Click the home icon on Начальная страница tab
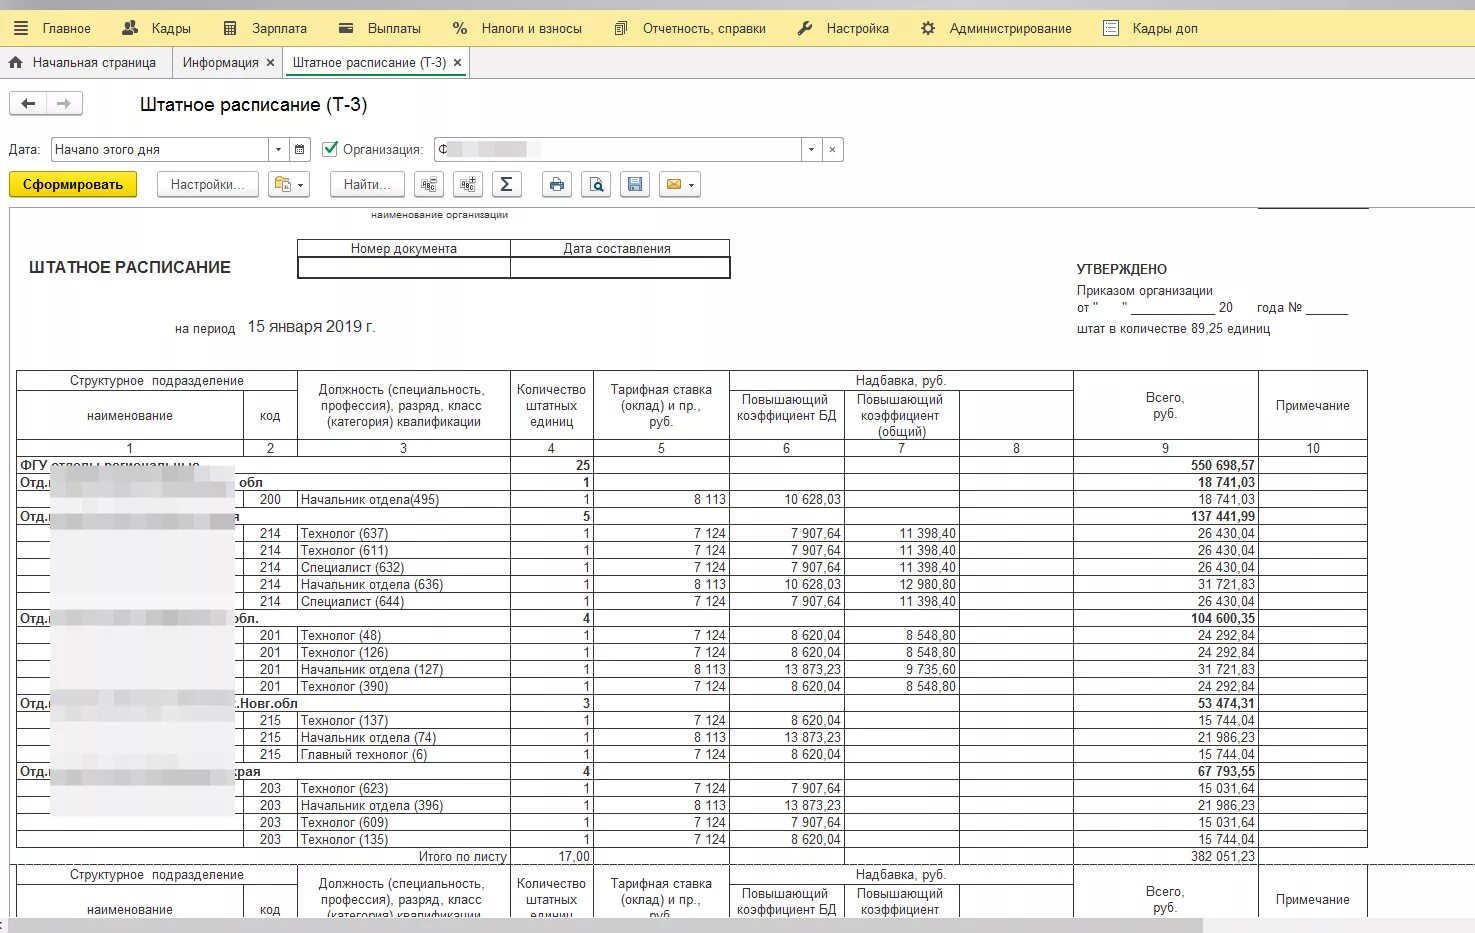The width and height of the screenshot is (1475, 933). tap(15, 62)
